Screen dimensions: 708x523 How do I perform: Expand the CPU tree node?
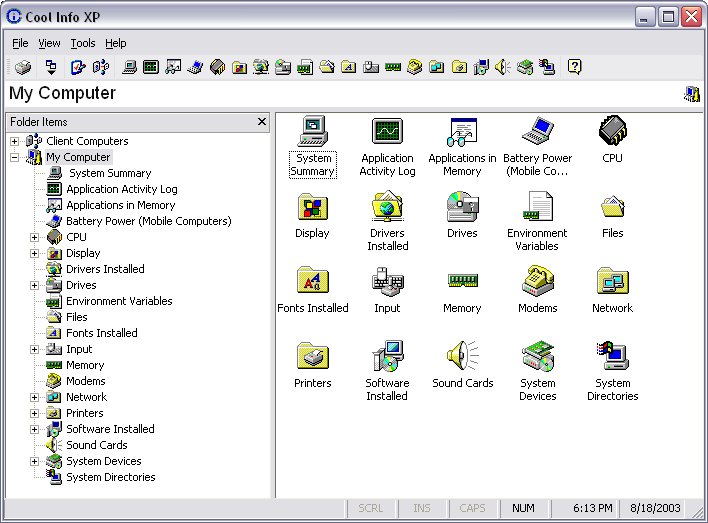tap(34, 237)
